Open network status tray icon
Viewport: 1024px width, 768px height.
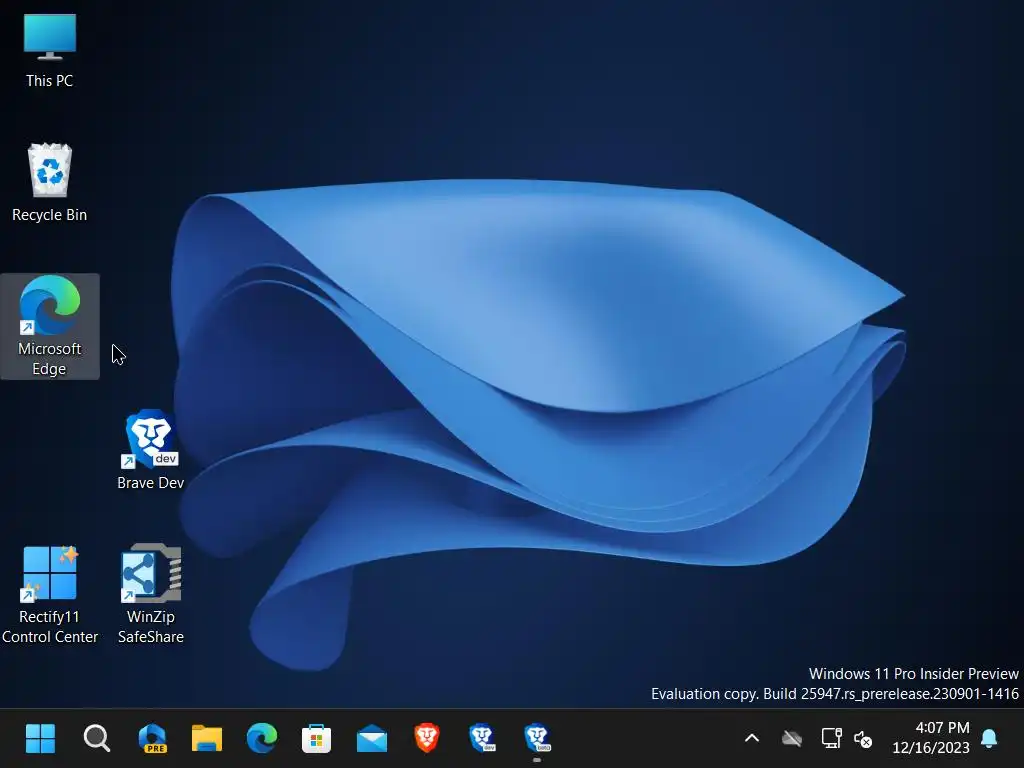coord(831,739)
